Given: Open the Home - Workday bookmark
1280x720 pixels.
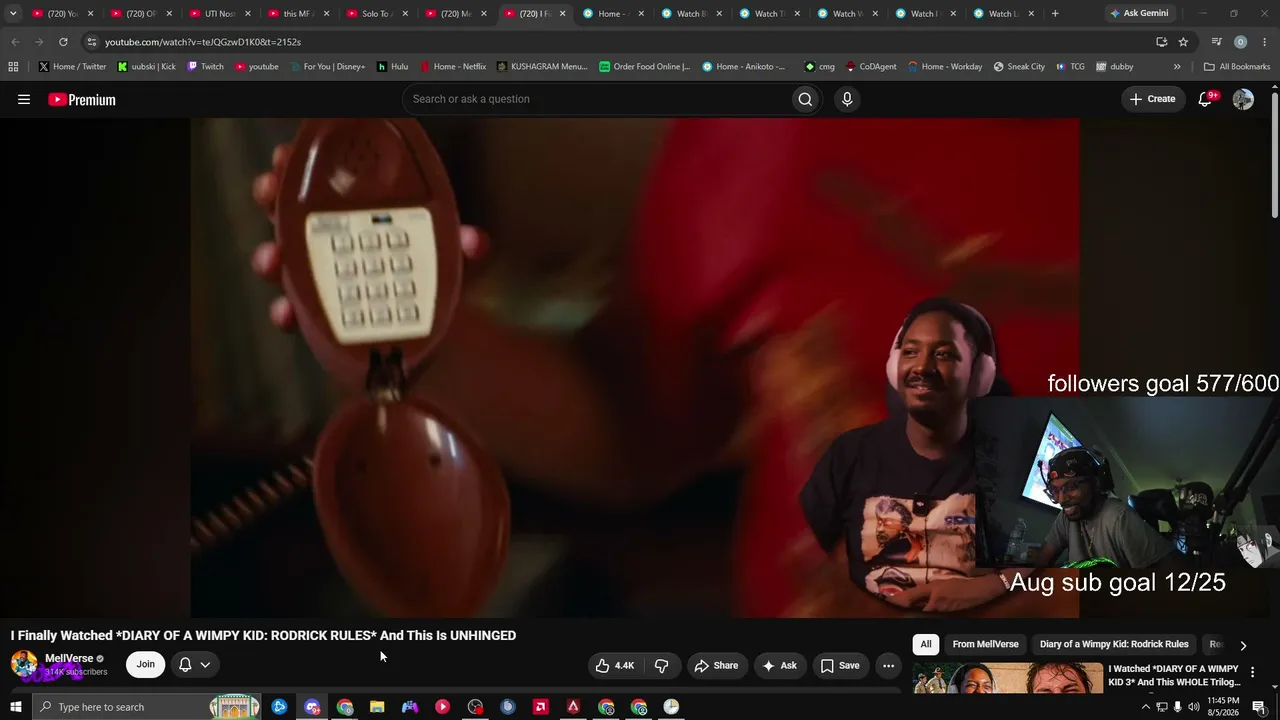Looking at the screenshot, I should tap(945, 67).
